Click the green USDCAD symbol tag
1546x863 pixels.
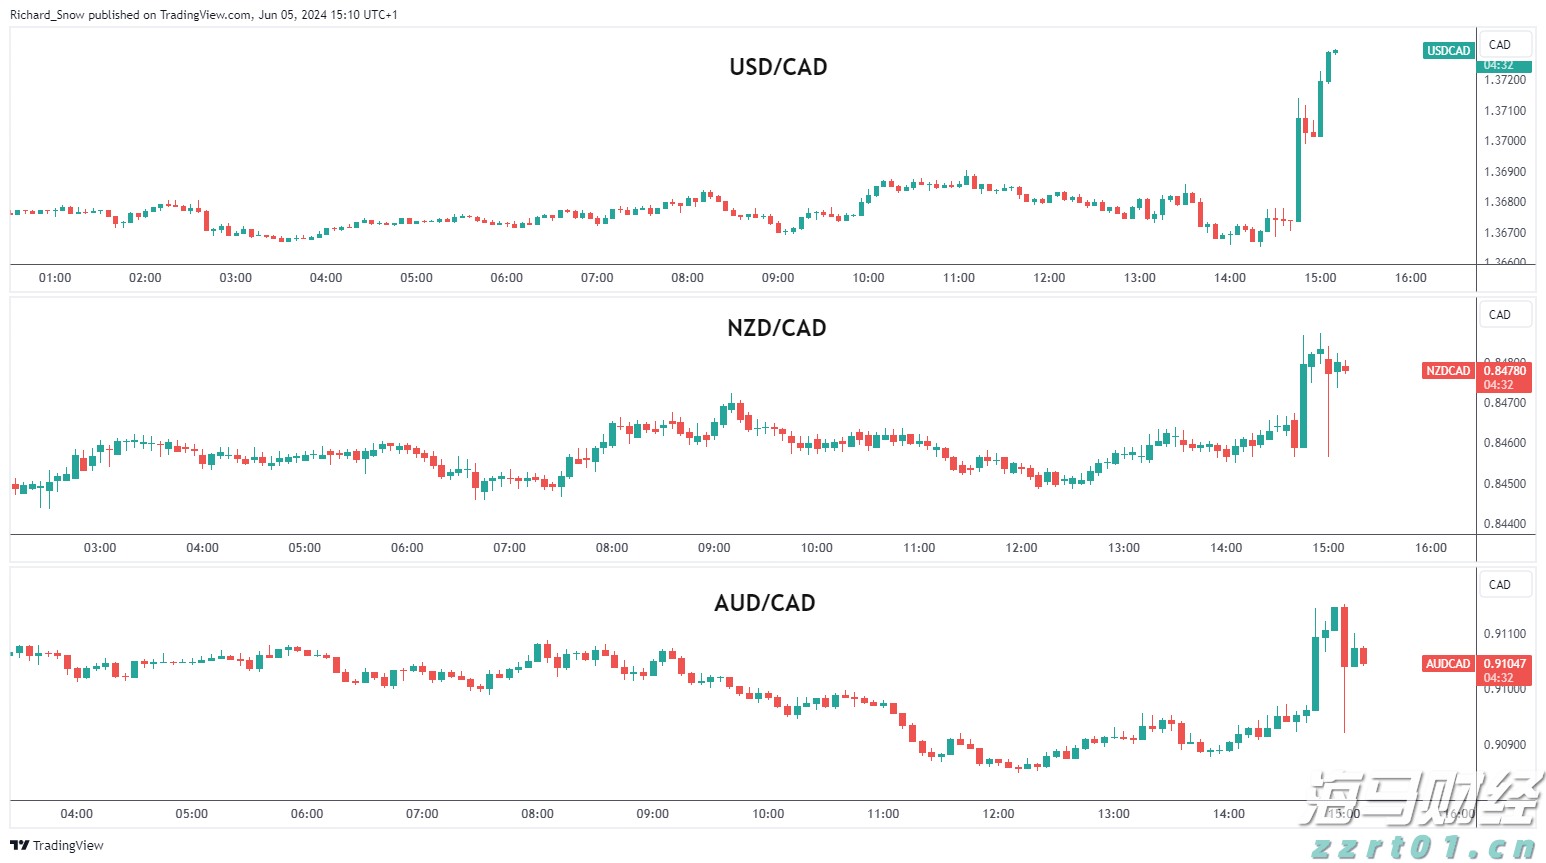coord(1448,51)
